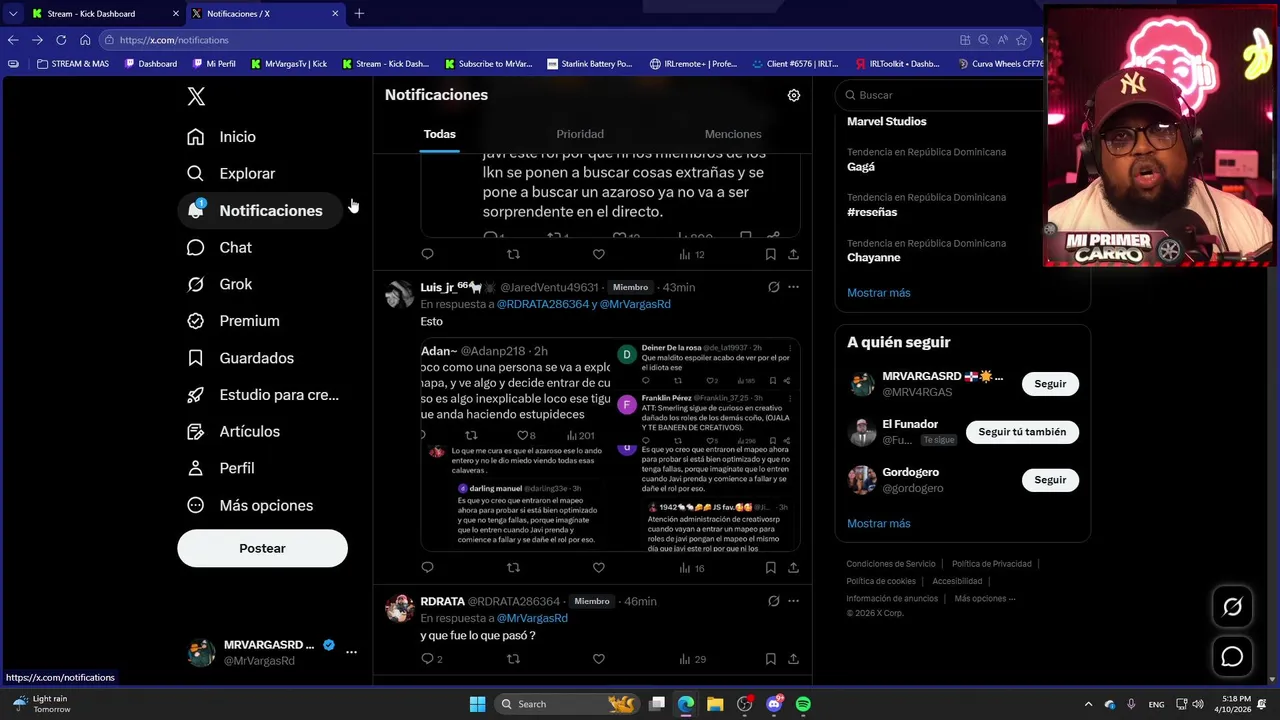
Task: Like the topmost partially shown post
Action: click(598, 255)
